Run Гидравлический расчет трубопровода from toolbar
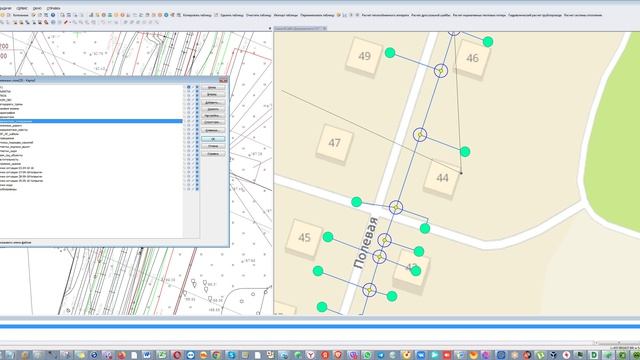Screen dimensions: 640x360 click(535, 15)
